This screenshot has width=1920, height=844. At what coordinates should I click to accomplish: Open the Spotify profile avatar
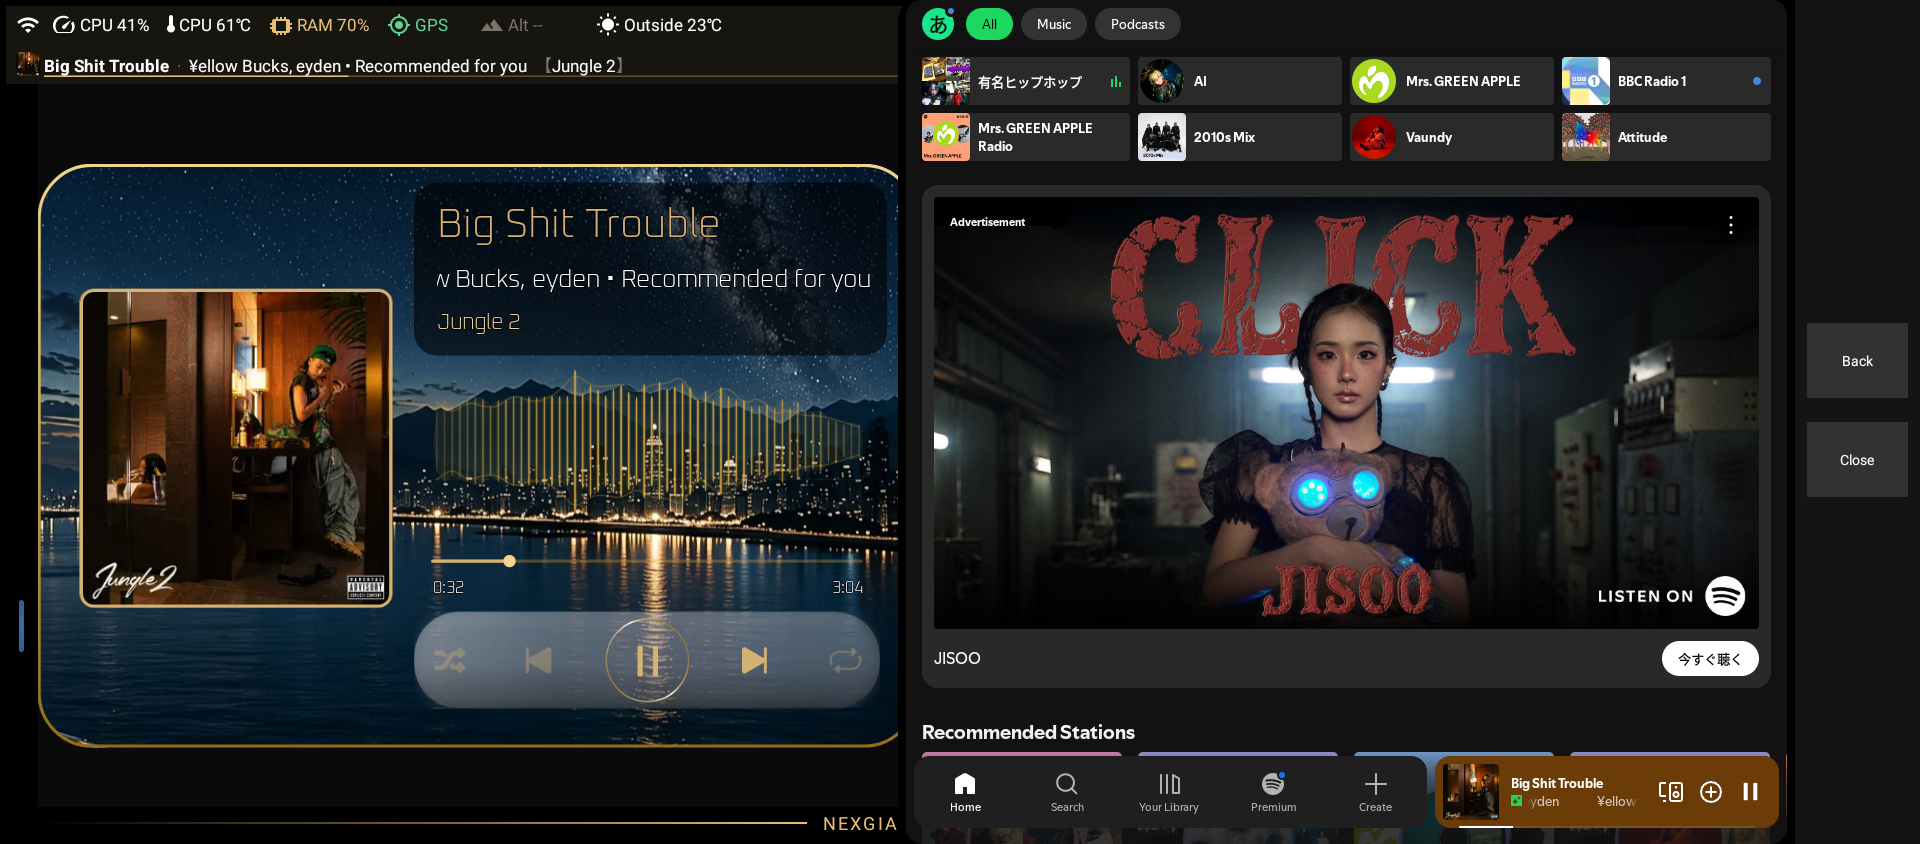tap(938, 24)
